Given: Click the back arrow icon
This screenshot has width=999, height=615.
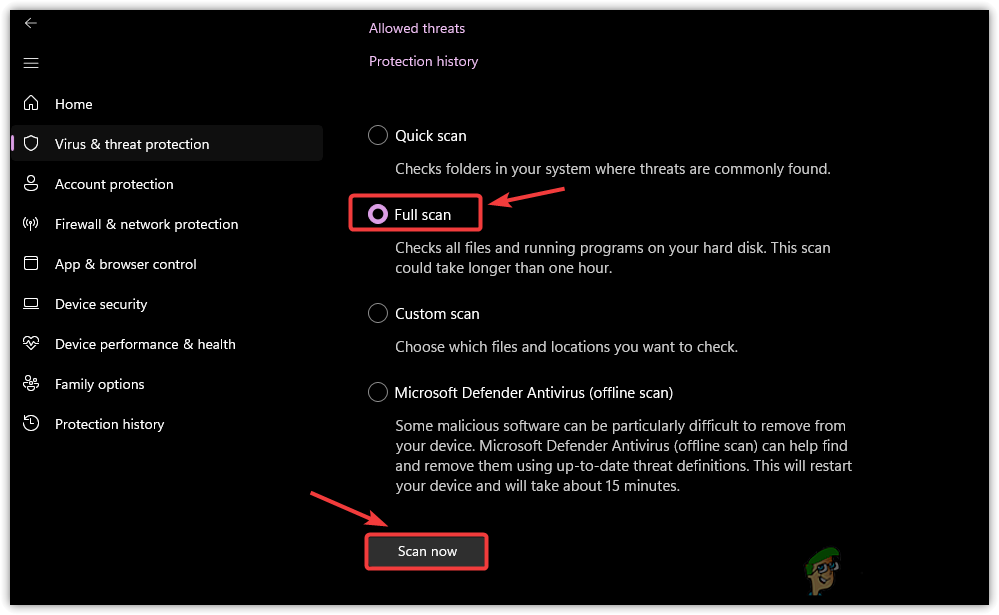Looking at the screenshot, I should point(31,23).
